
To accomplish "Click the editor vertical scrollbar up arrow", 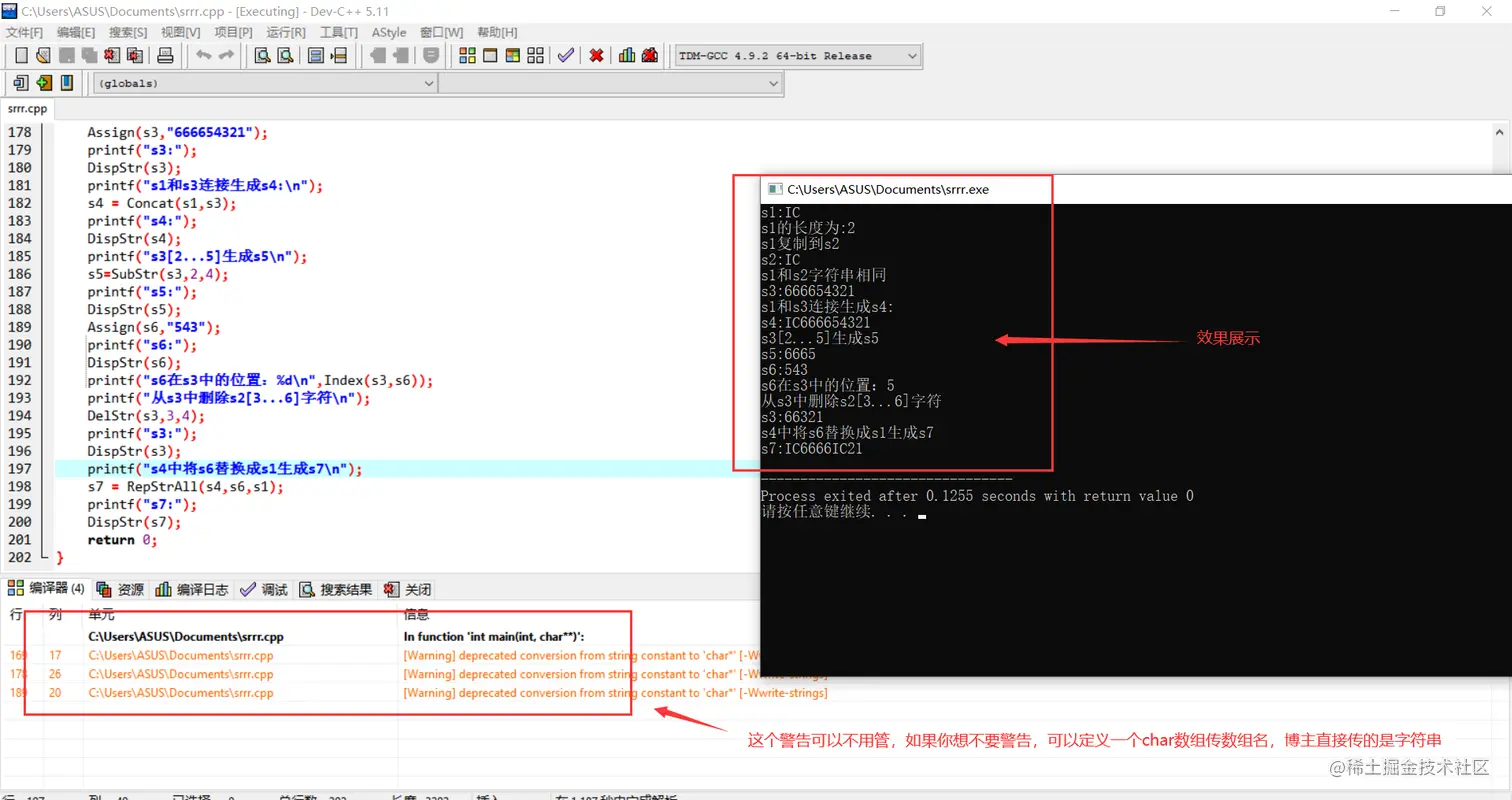I will 1498,133.
